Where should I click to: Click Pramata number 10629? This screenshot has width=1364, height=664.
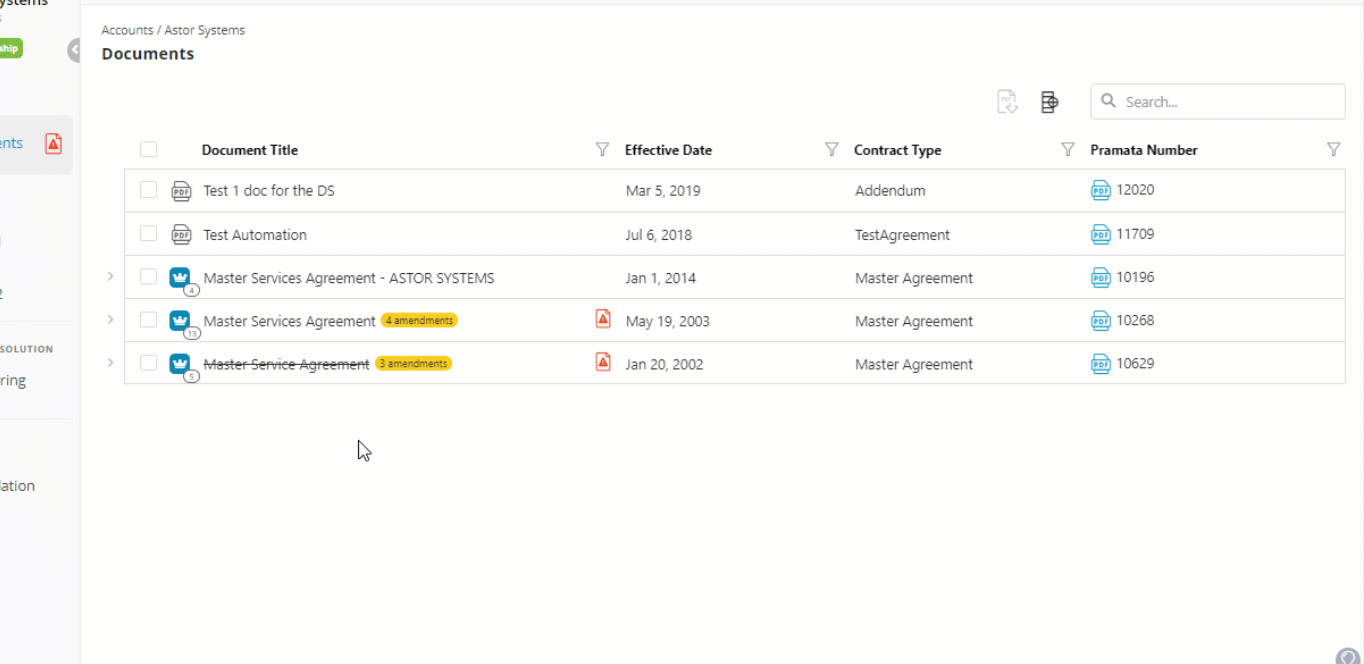pos(1136,363)
